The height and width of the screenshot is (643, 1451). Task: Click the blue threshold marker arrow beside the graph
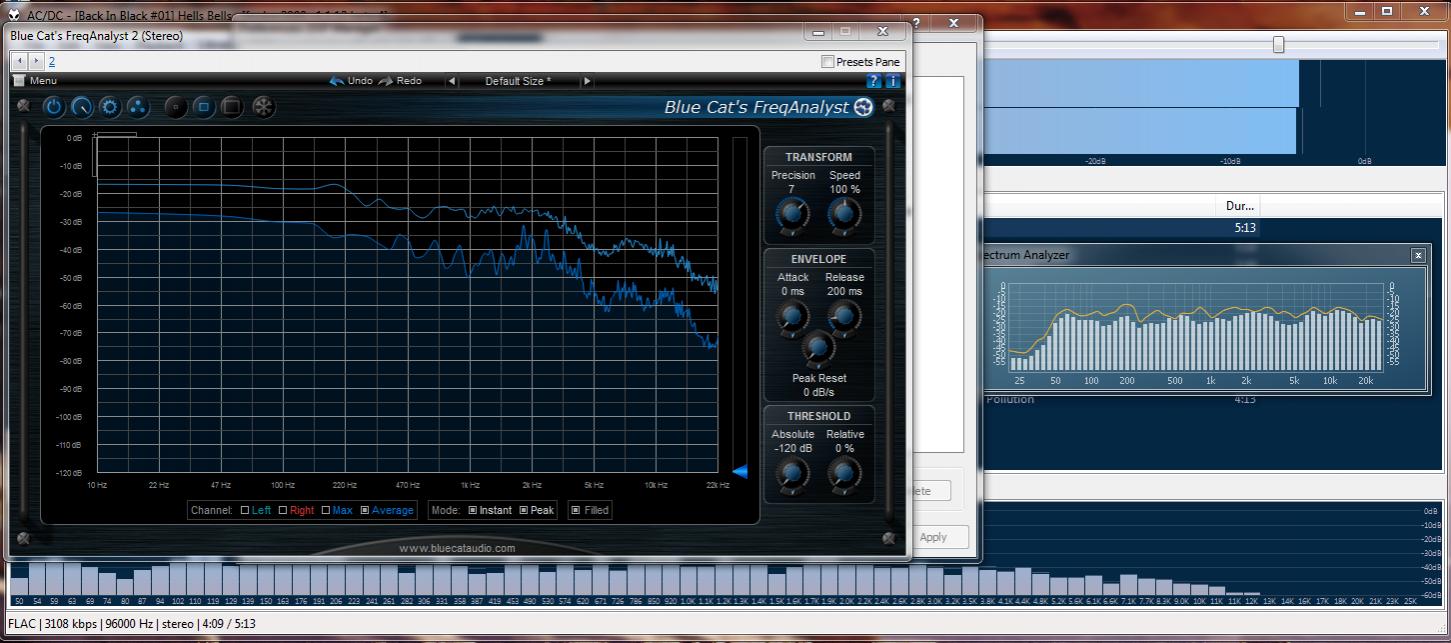740,471
